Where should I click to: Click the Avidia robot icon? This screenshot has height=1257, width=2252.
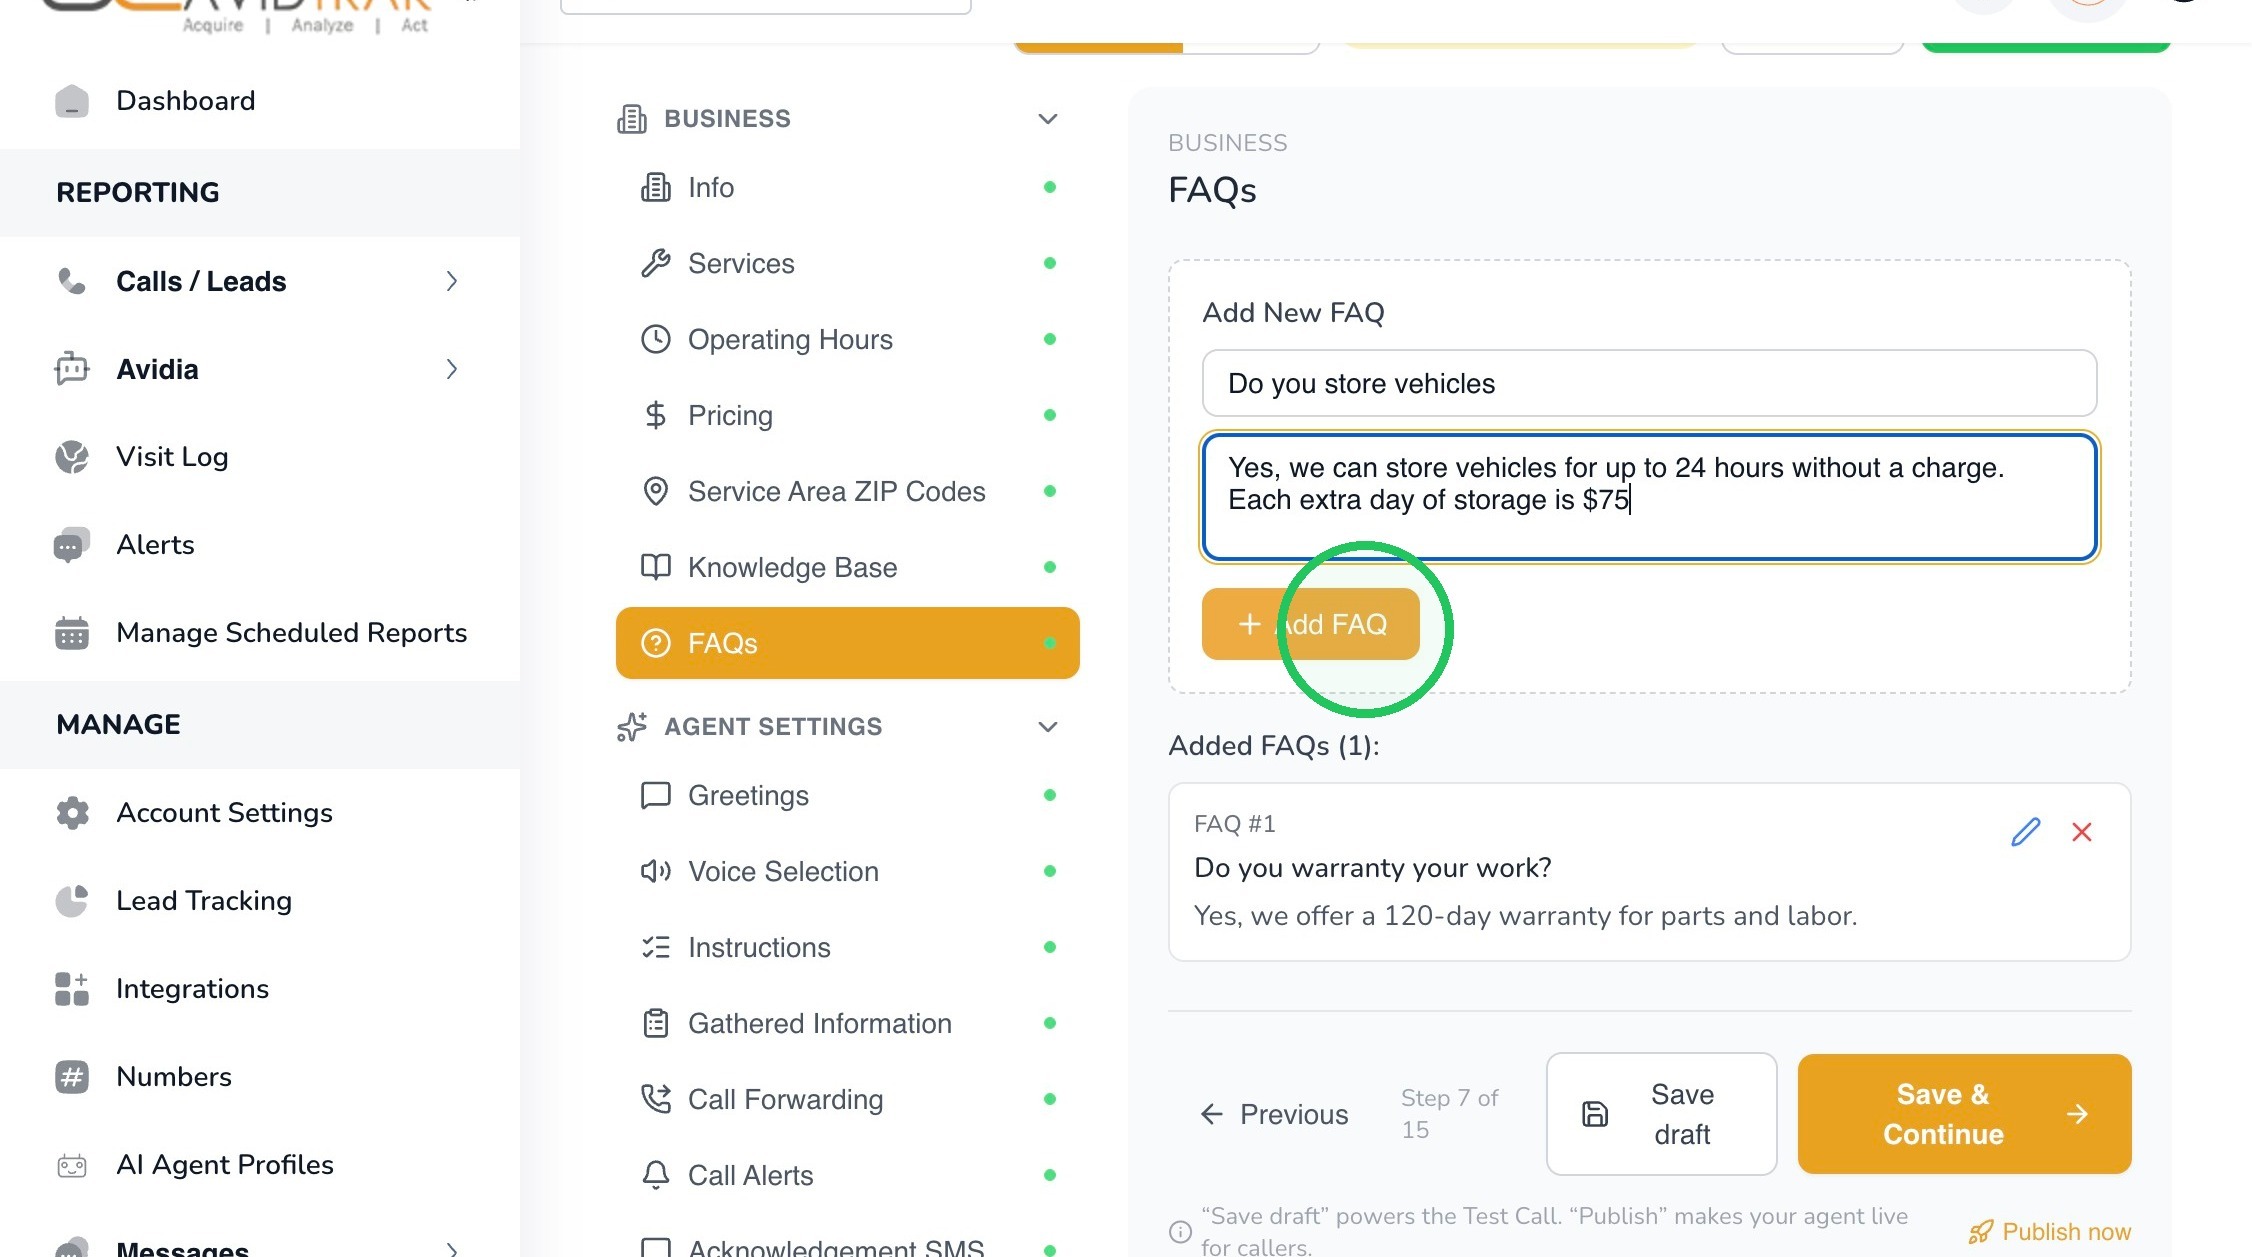pos(72,369)
